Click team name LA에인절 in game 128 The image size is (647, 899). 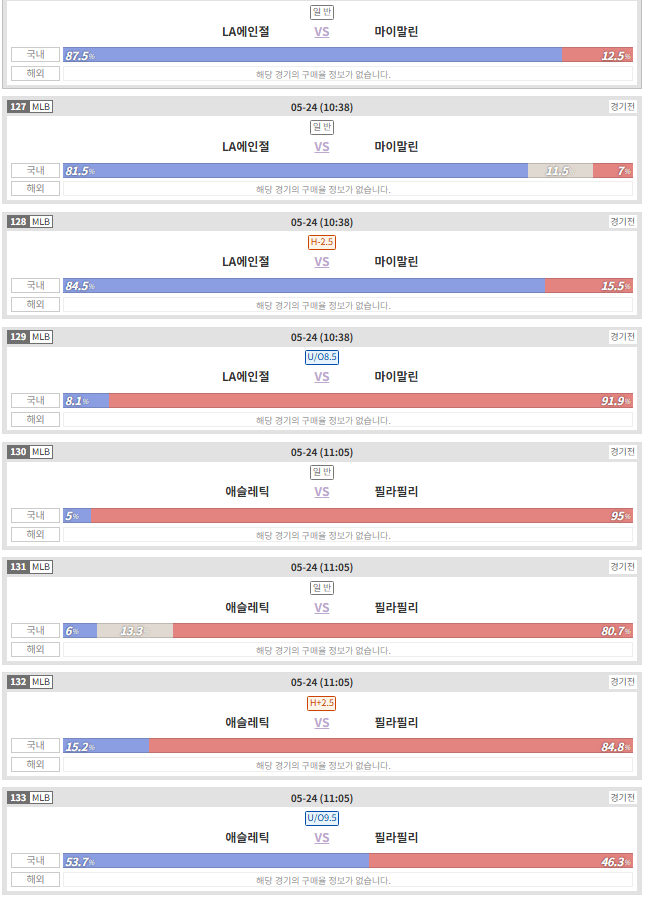point(245,261)
